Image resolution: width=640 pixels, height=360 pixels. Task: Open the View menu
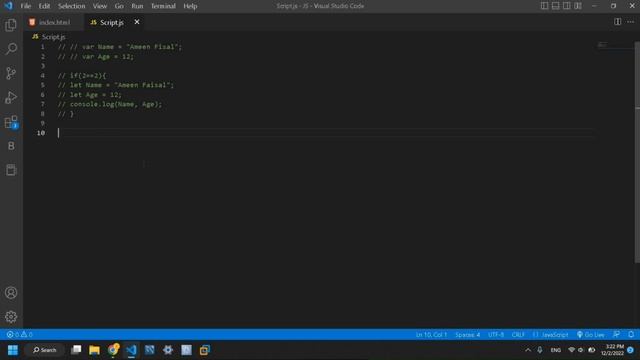(x=100, y=6)
